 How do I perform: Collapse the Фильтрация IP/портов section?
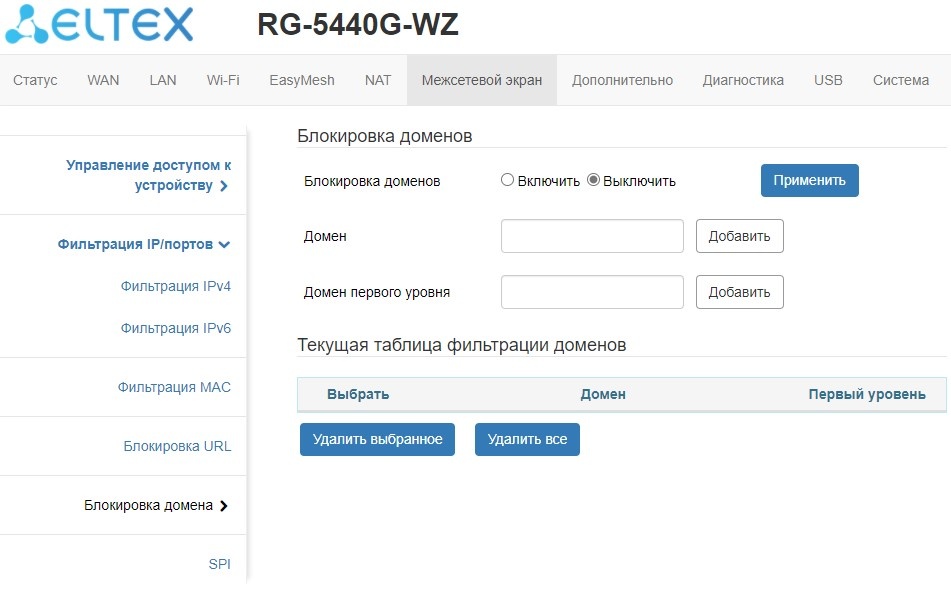tap(144, 244)
